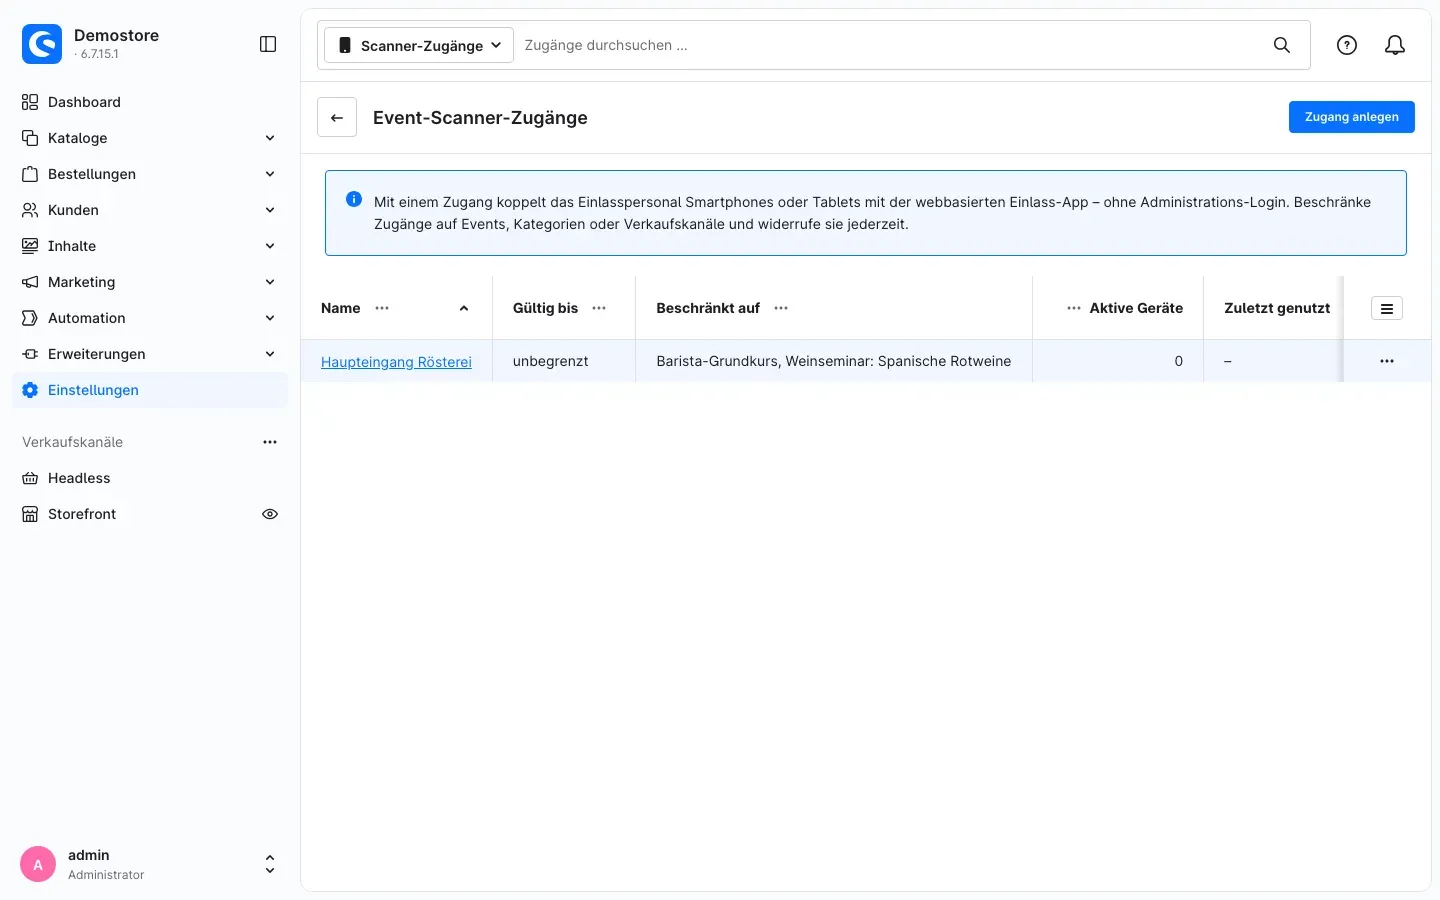Click the unbegrenzt cell
1440x900 pixels.
pyautogui.click(x=564, y=361)
